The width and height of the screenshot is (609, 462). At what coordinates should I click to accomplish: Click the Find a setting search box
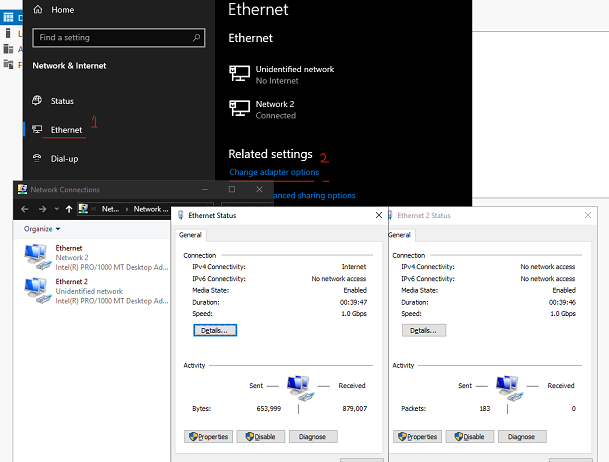coord(118,38)
